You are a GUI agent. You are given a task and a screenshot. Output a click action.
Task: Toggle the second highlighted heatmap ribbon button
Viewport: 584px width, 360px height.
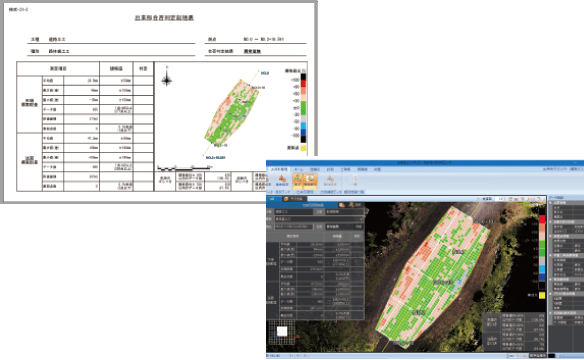tap(310, 181)
